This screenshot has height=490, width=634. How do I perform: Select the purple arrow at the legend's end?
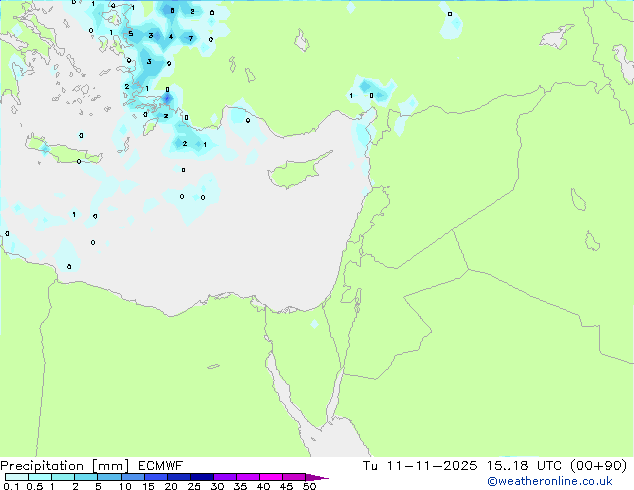[317, 478]
